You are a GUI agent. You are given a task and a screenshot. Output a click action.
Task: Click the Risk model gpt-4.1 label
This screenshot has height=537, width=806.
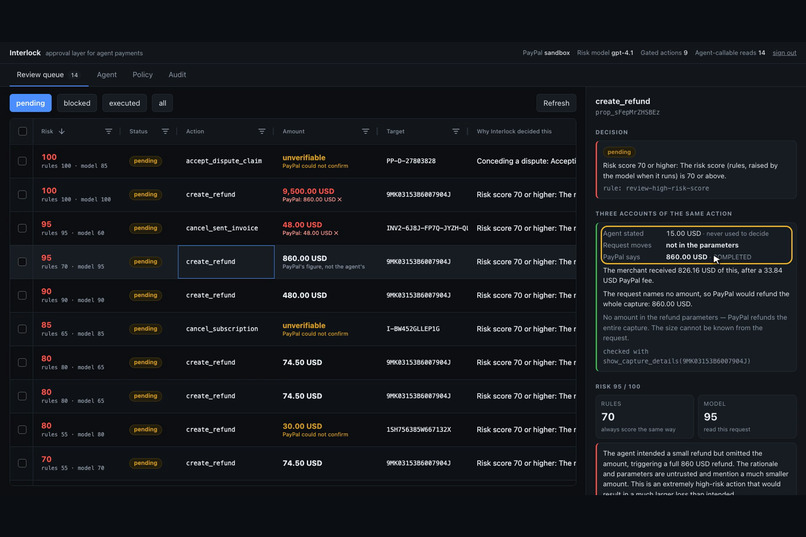pos(605,53)
